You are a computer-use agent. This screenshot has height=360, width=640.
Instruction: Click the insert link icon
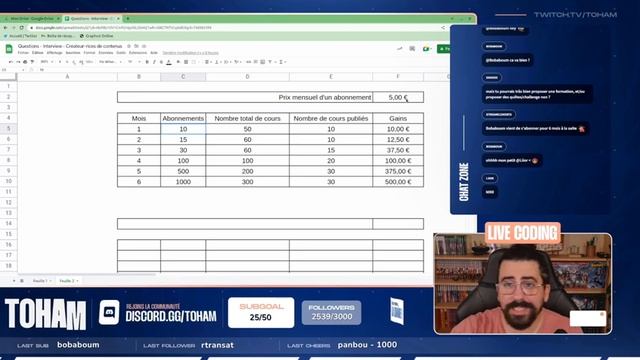click(249, 62)
